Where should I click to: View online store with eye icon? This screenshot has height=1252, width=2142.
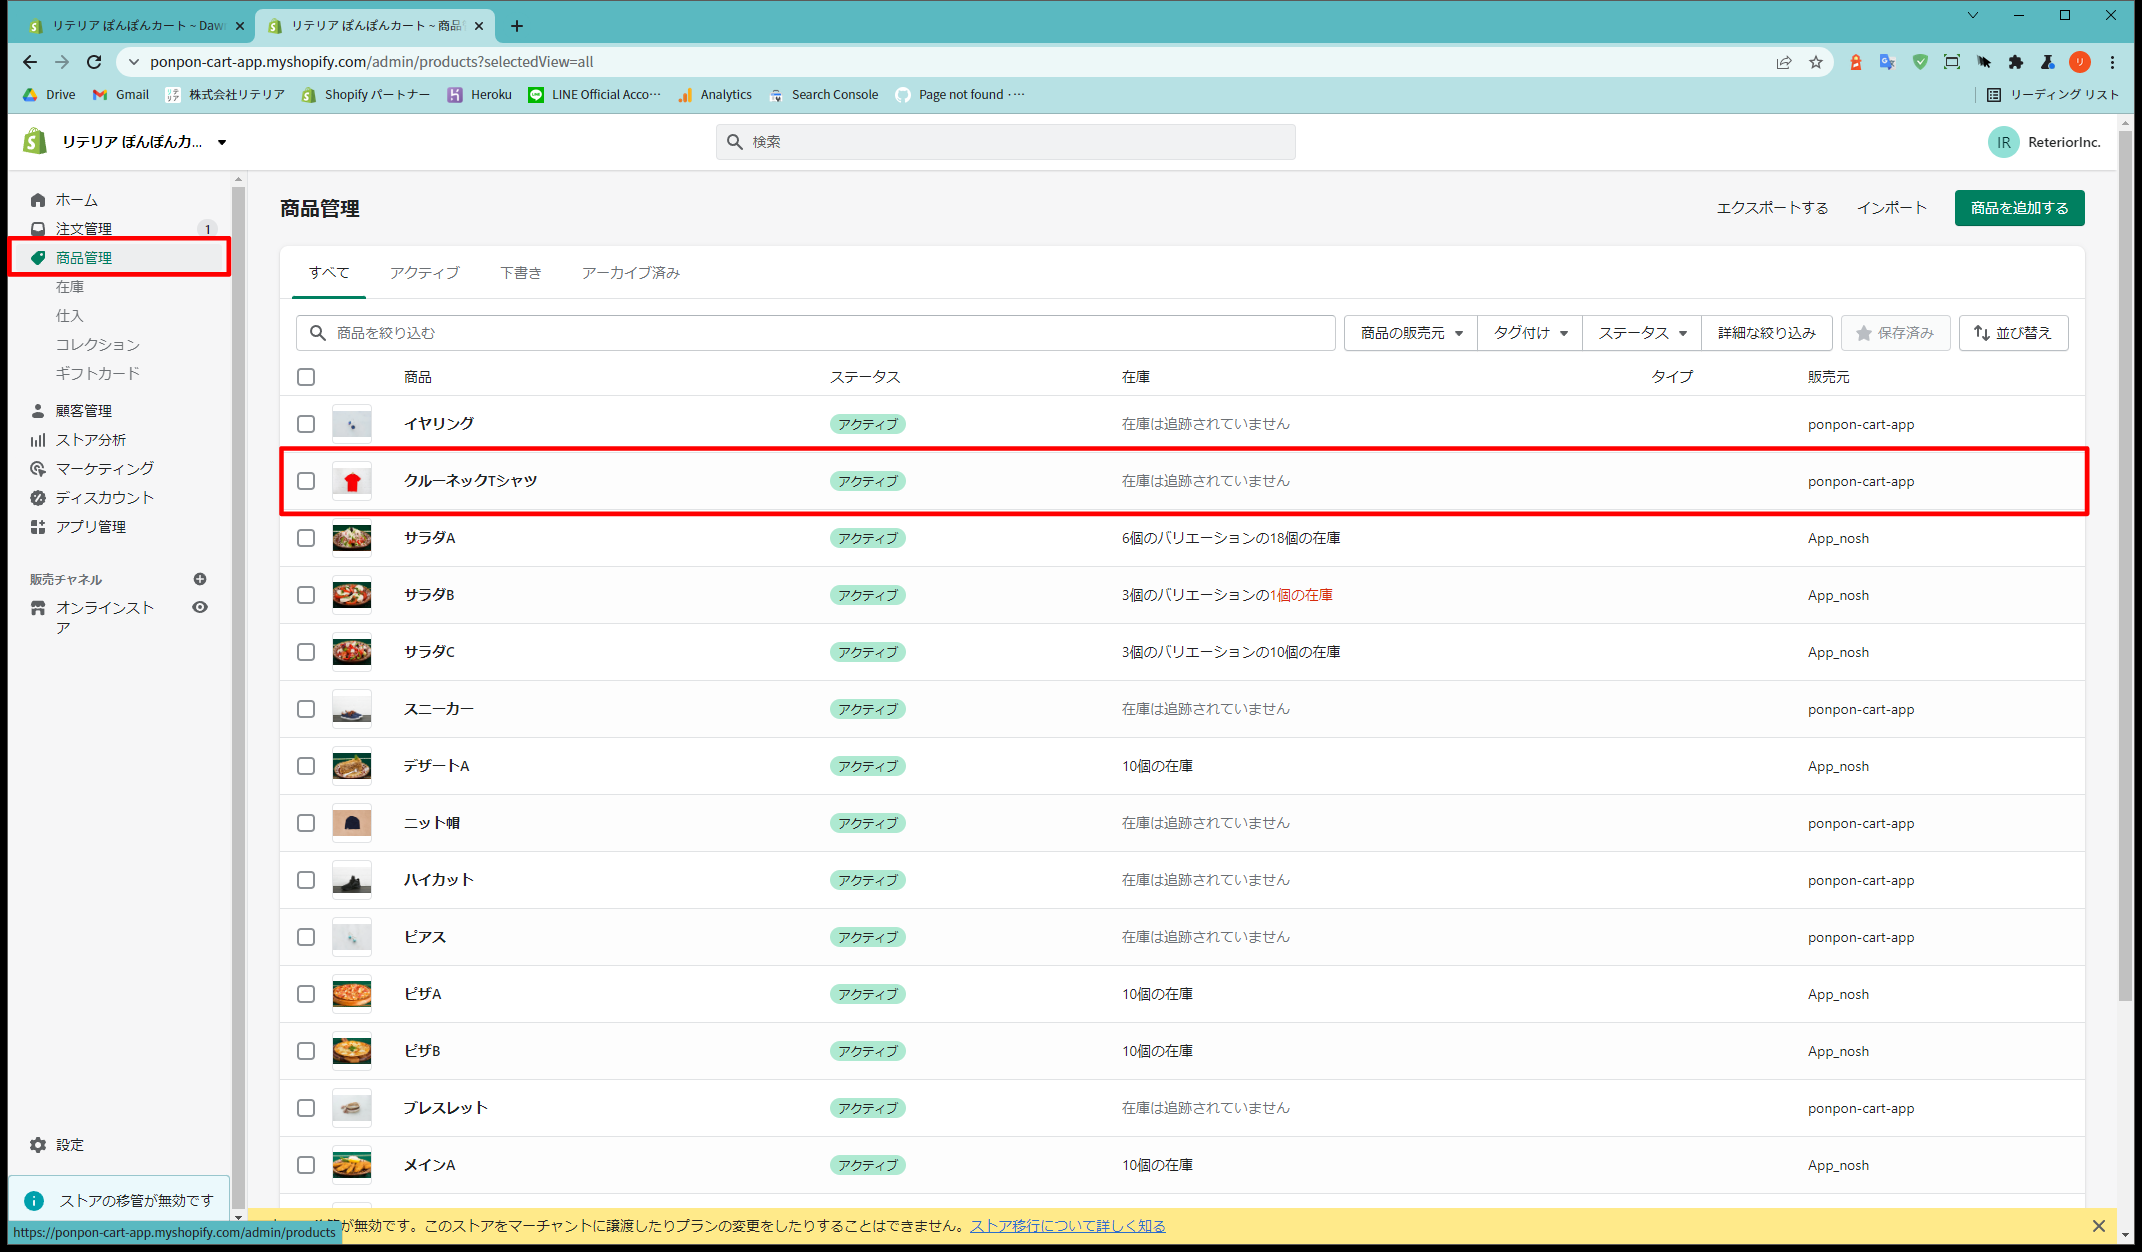tap(200, 607)
